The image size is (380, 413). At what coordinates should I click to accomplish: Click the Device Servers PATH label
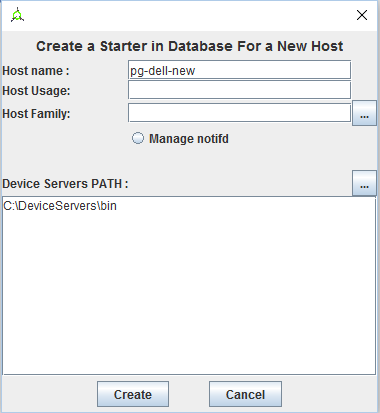click(x=65, y=184)
